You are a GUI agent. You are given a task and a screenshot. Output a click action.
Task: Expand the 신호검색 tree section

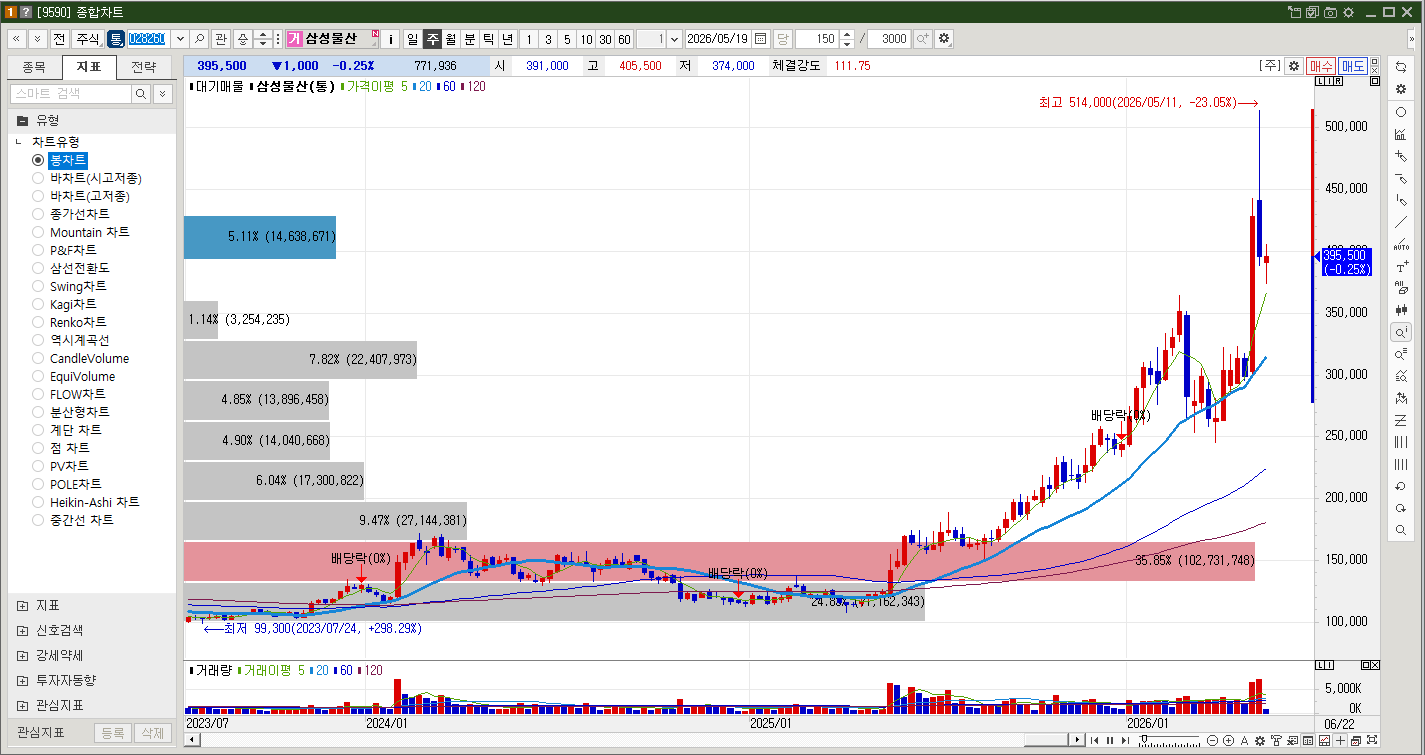22,630
